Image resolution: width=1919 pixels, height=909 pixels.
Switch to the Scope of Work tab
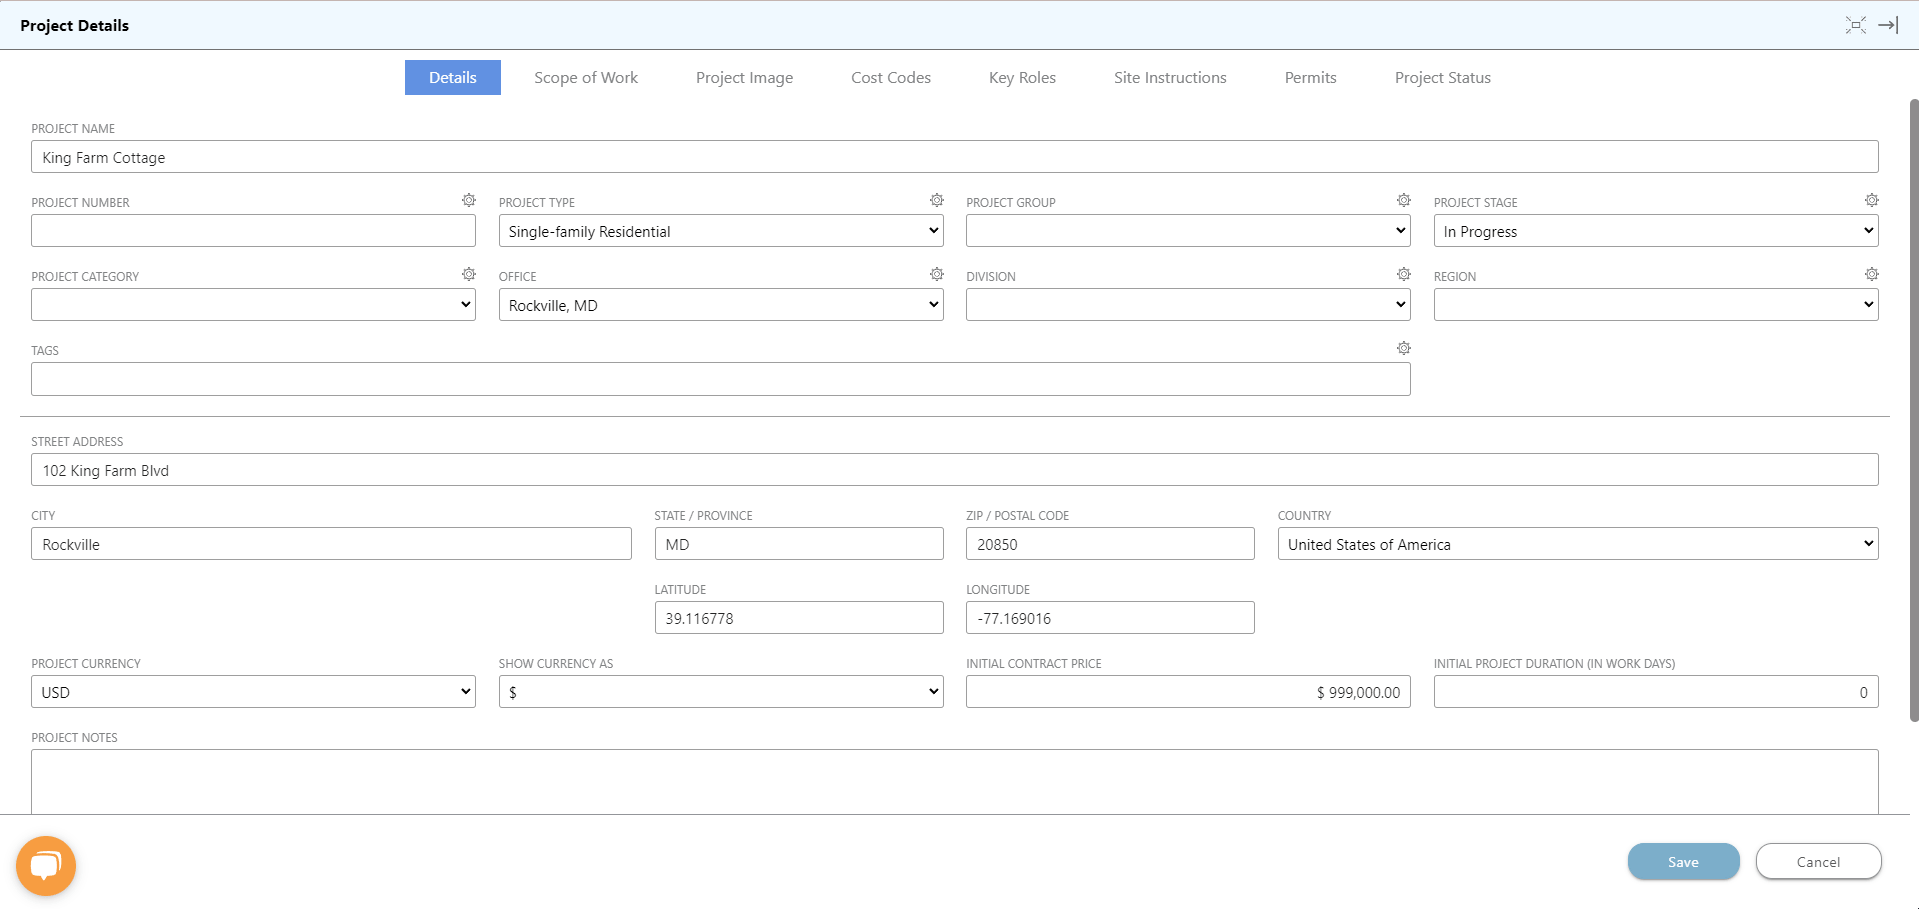tap(585, 78)
